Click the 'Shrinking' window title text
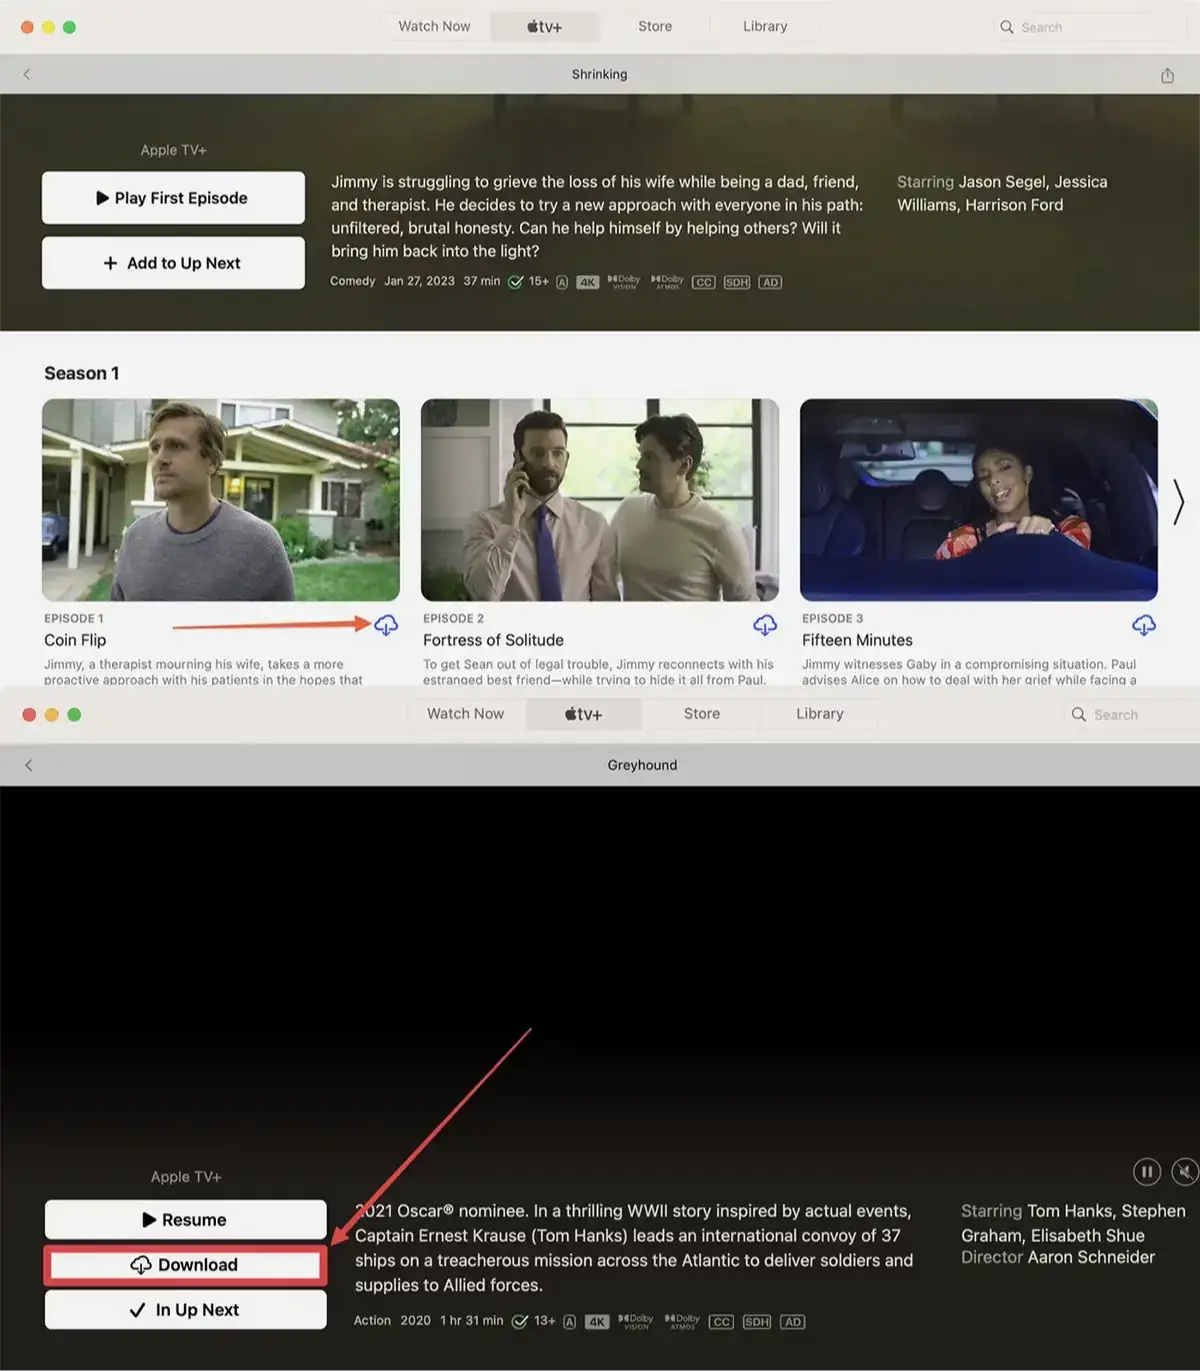The height and width of the screenshot is (1371, 1200). click(x=600, y=74)
